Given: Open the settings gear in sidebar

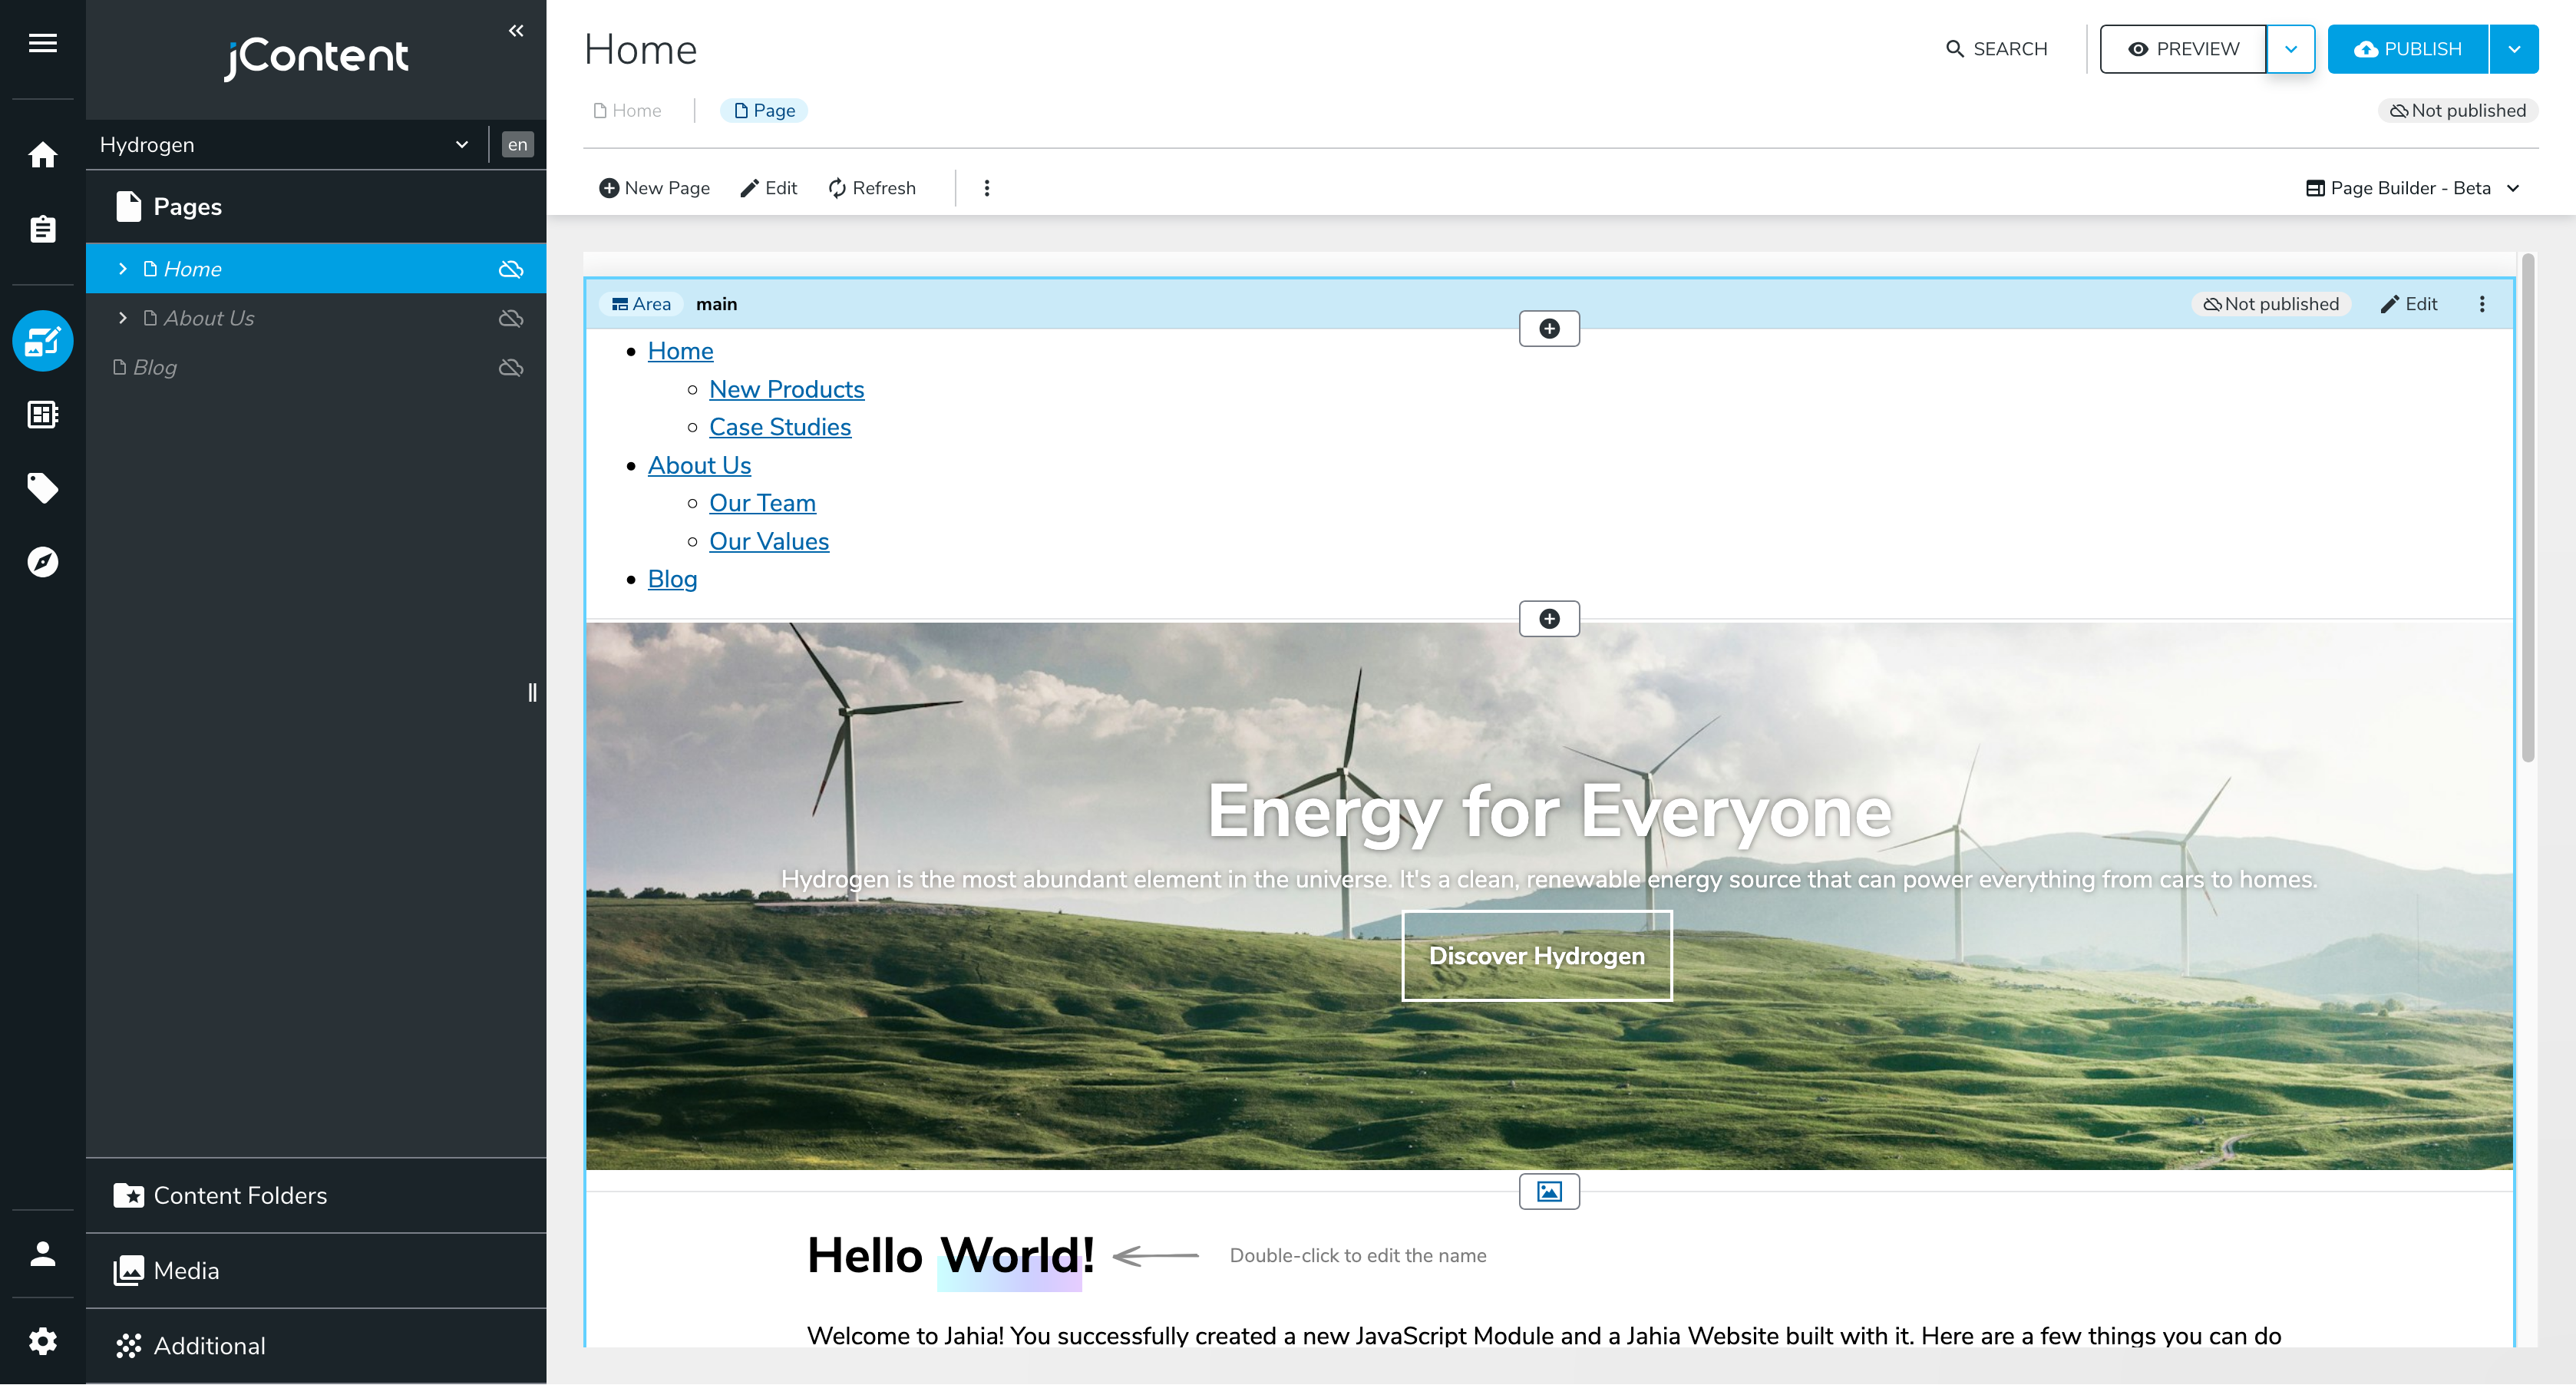Looking at the screenshot, I should click(x=42, y=1341).
